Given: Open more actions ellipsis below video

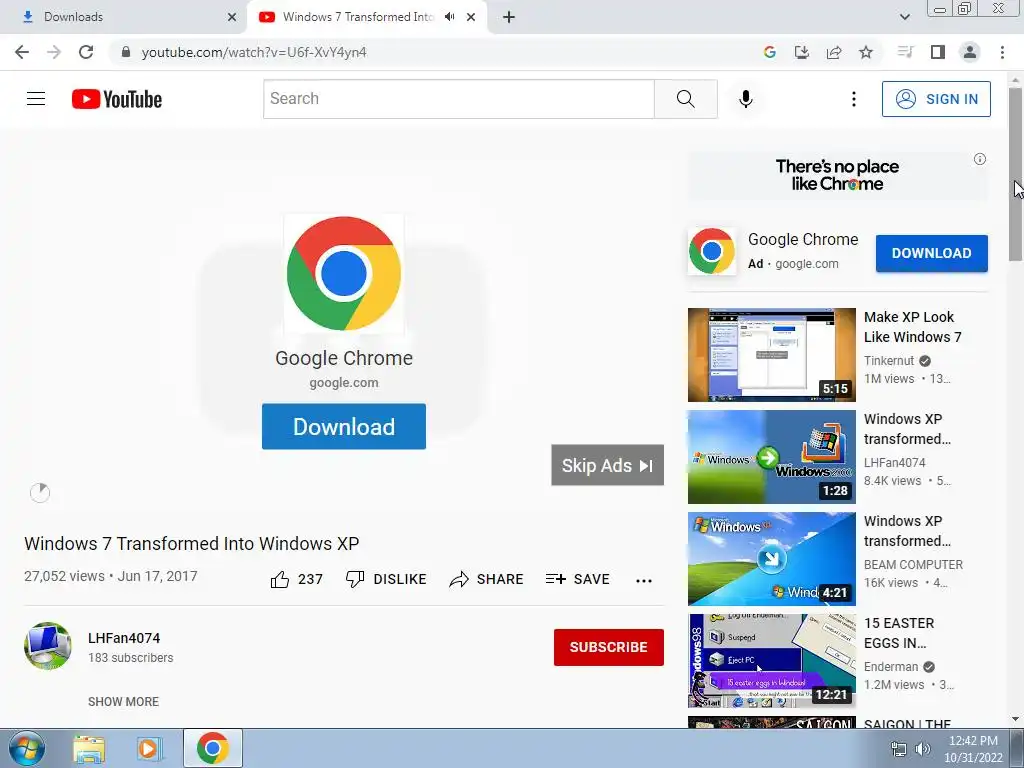Looking at the screenshot, I should click(x=644, y=581).
